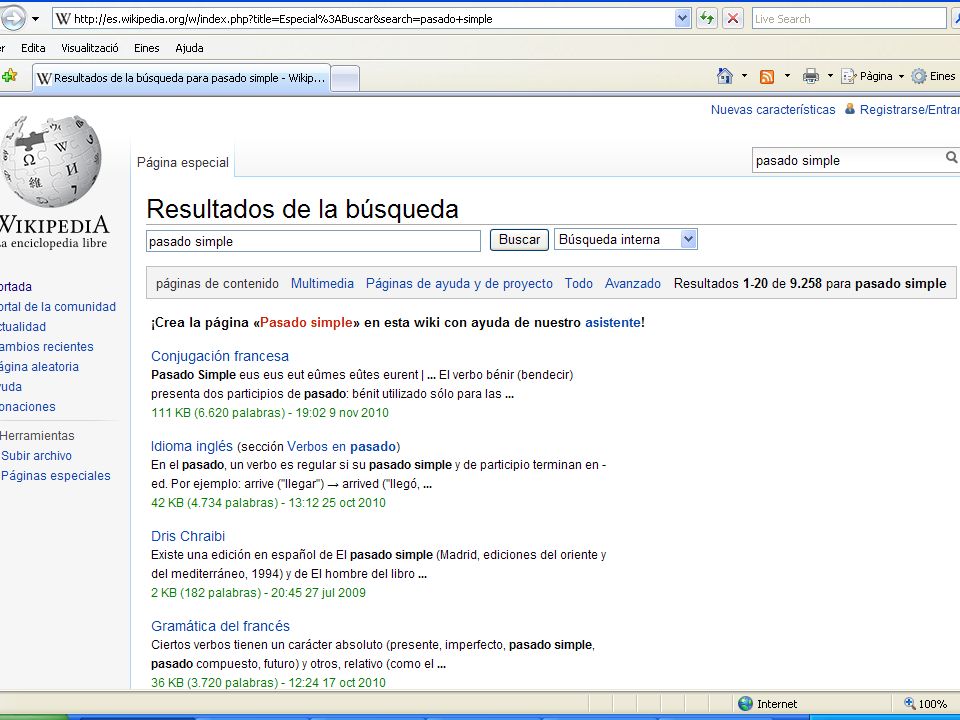Open the Edita menu
Image resolution: width=960 pixels, height=720 pixels.
pos(33,48)
